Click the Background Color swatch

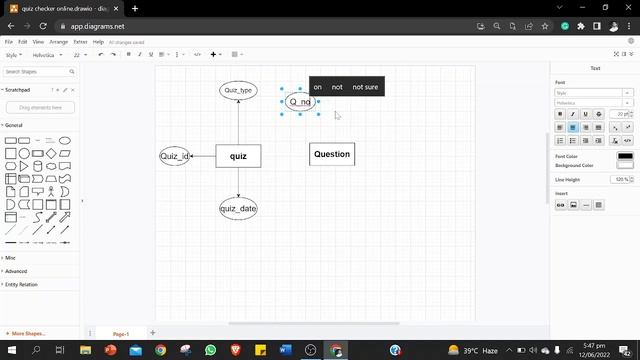point(625,165)
